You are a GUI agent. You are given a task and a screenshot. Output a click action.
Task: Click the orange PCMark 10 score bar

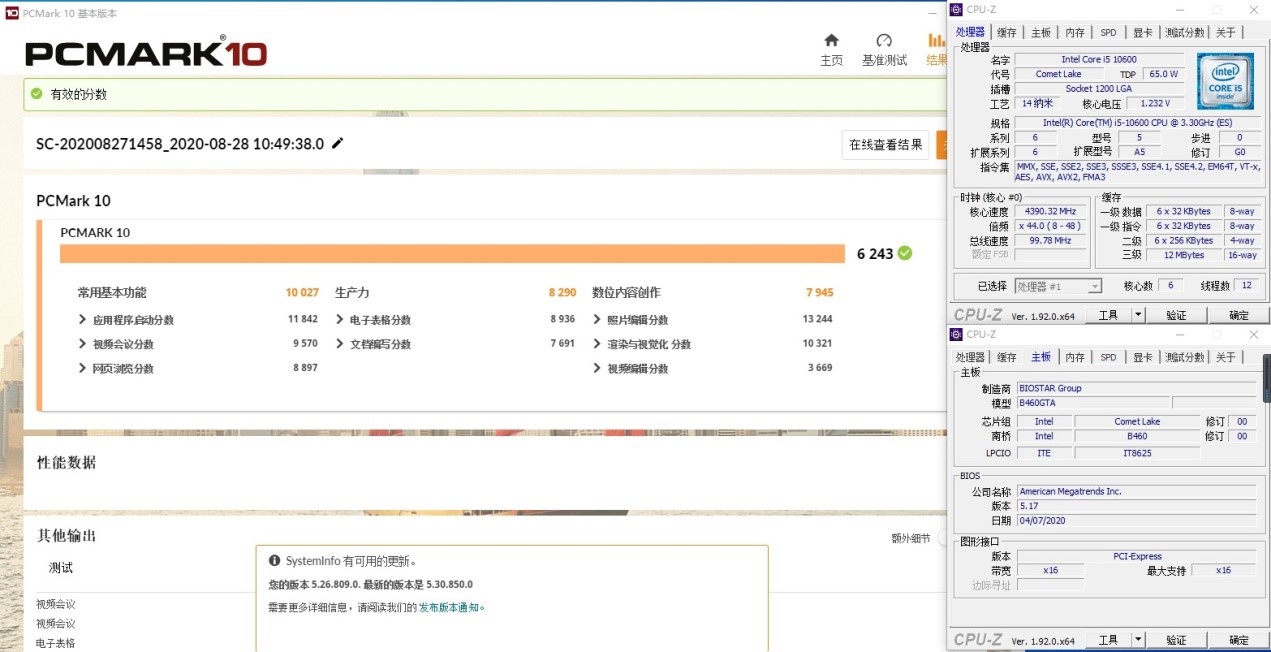(x=452, y=254)
